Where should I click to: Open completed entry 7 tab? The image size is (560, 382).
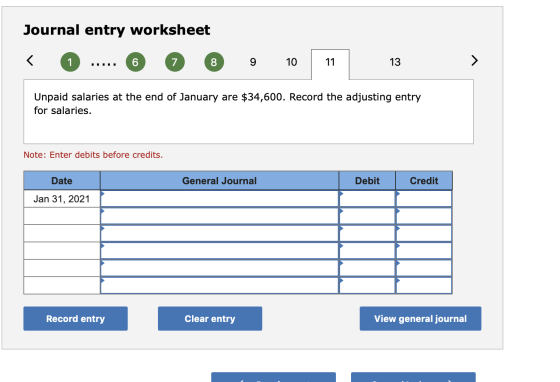[175, 62]
